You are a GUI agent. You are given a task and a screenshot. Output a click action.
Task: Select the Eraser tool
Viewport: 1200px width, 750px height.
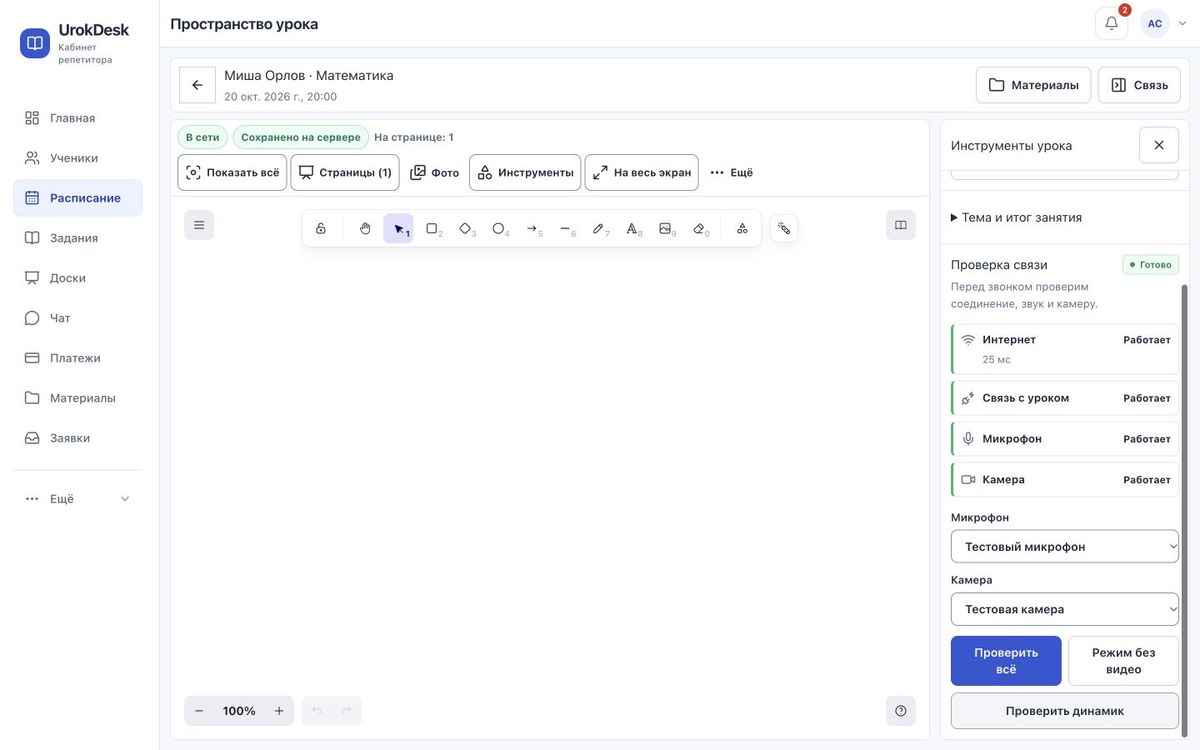point(699,228)
